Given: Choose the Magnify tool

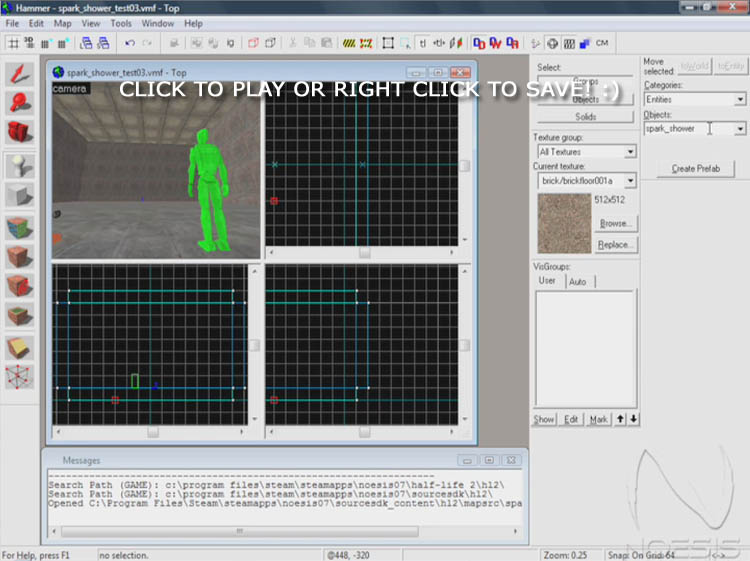Looking at the screenshot, I should (x=19, y=103).
